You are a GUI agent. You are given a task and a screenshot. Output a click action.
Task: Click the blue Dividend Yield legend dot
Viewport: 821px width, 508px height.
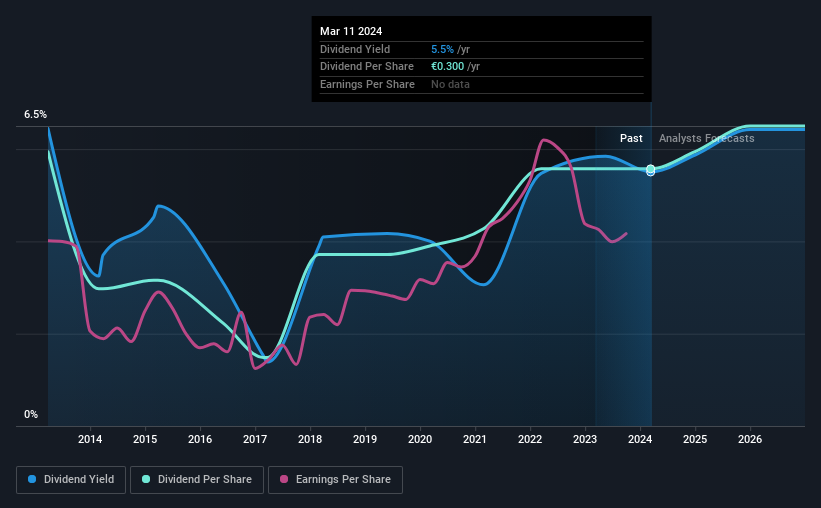click(32, 479)
